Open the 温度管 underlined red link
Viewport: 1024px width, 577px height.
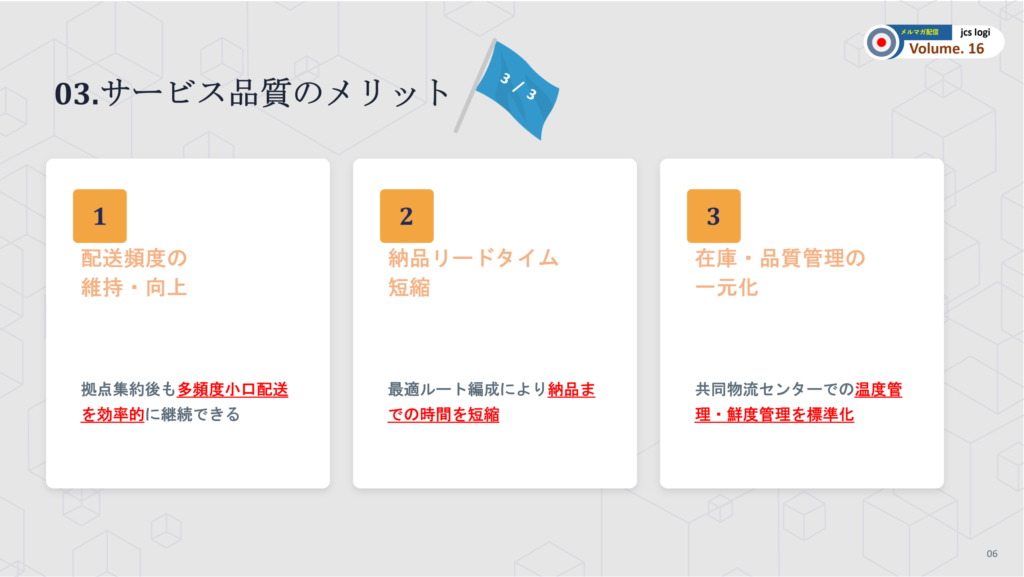coord(878,390)
